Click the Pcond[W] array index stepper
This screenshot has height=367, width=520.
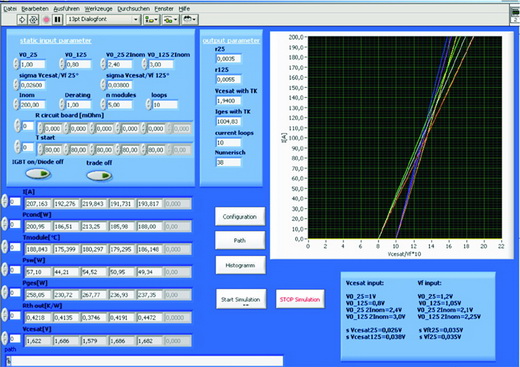click(5, 224)
